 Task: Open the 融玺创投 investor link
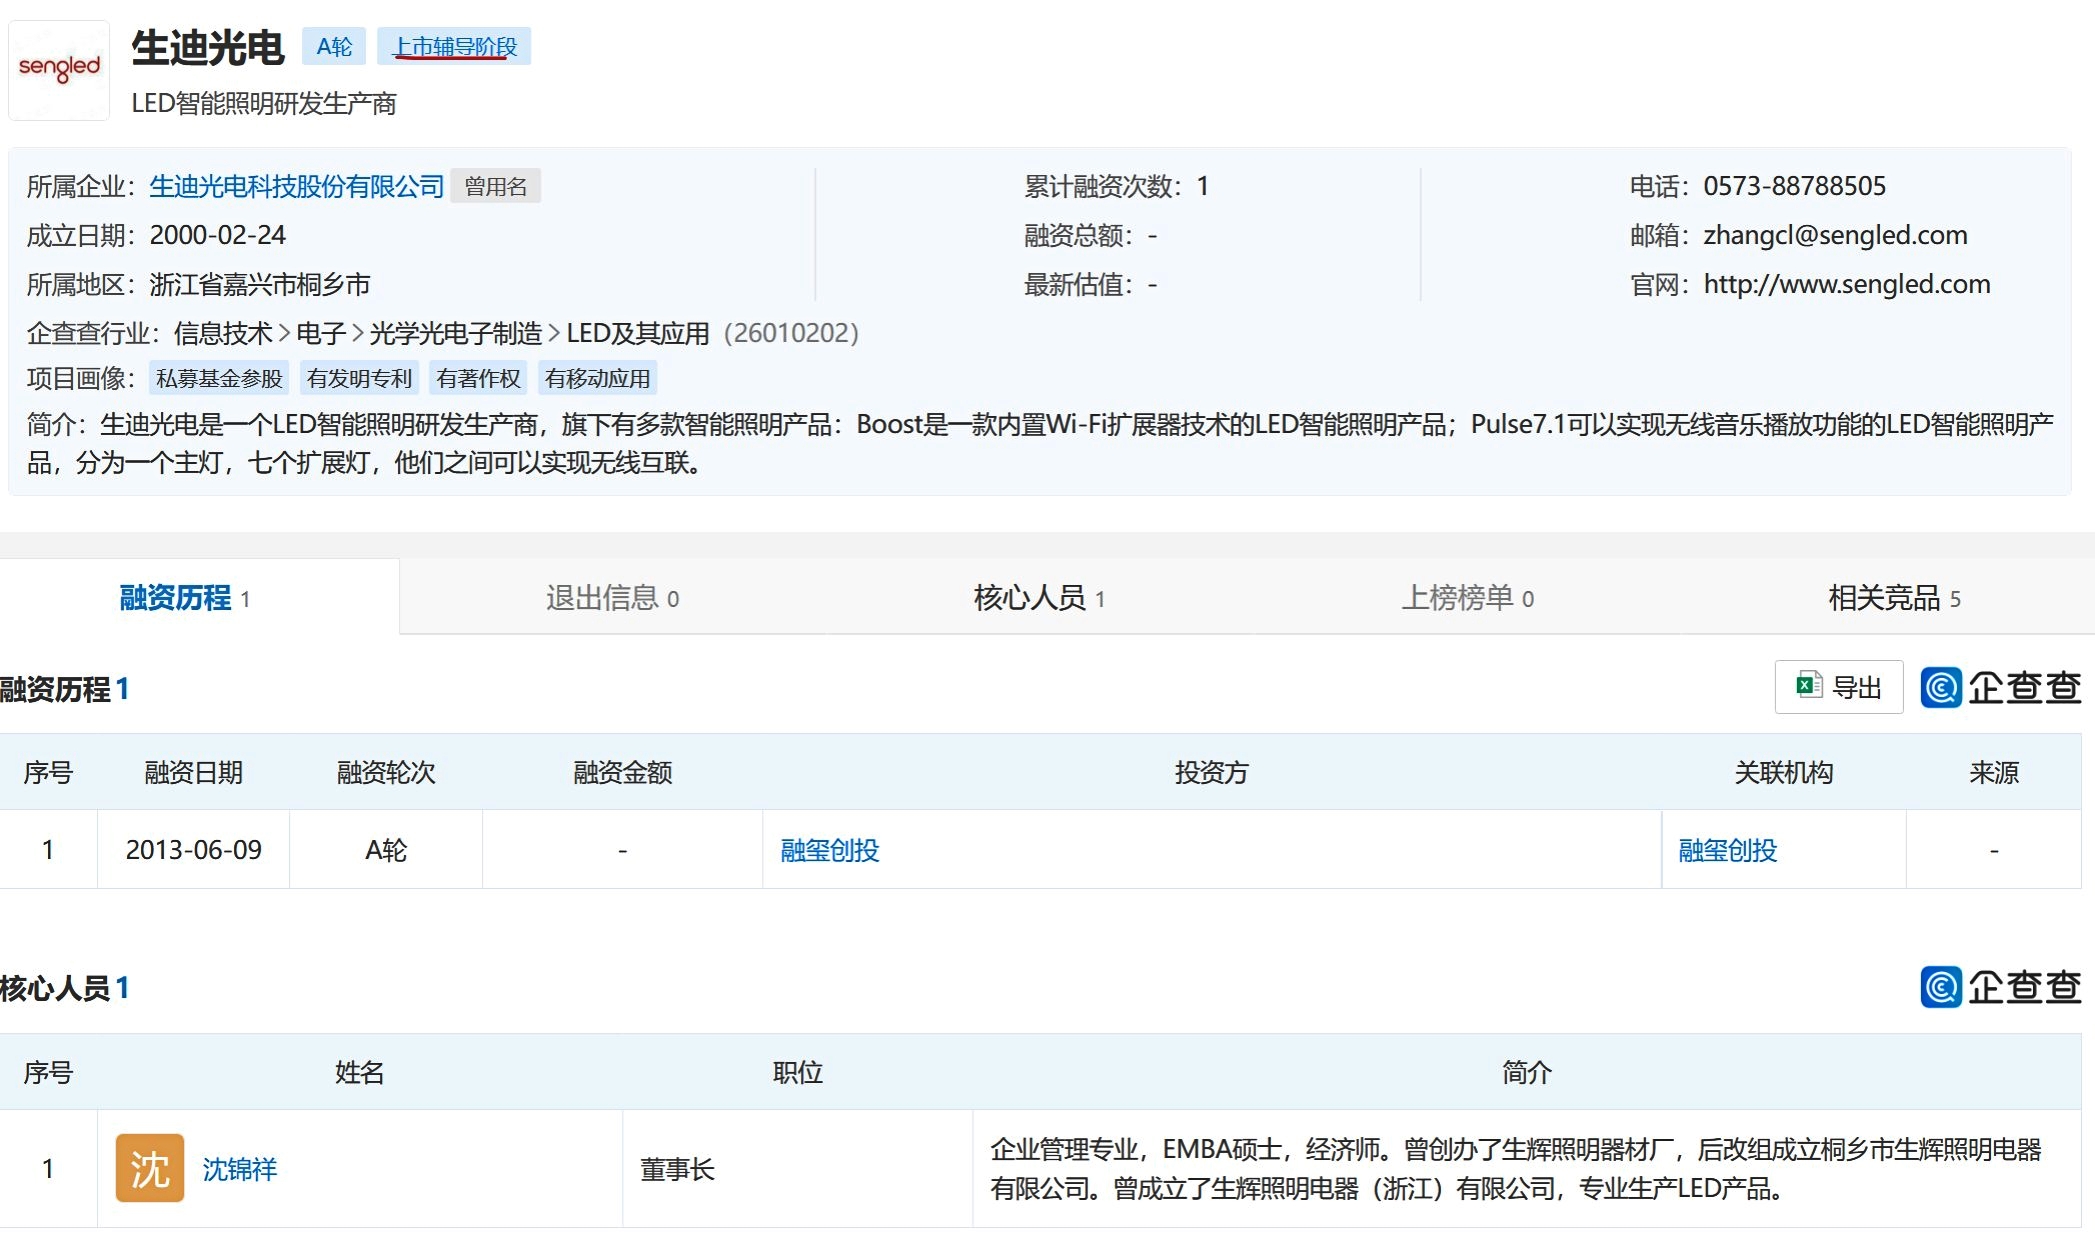pos(829,850)
